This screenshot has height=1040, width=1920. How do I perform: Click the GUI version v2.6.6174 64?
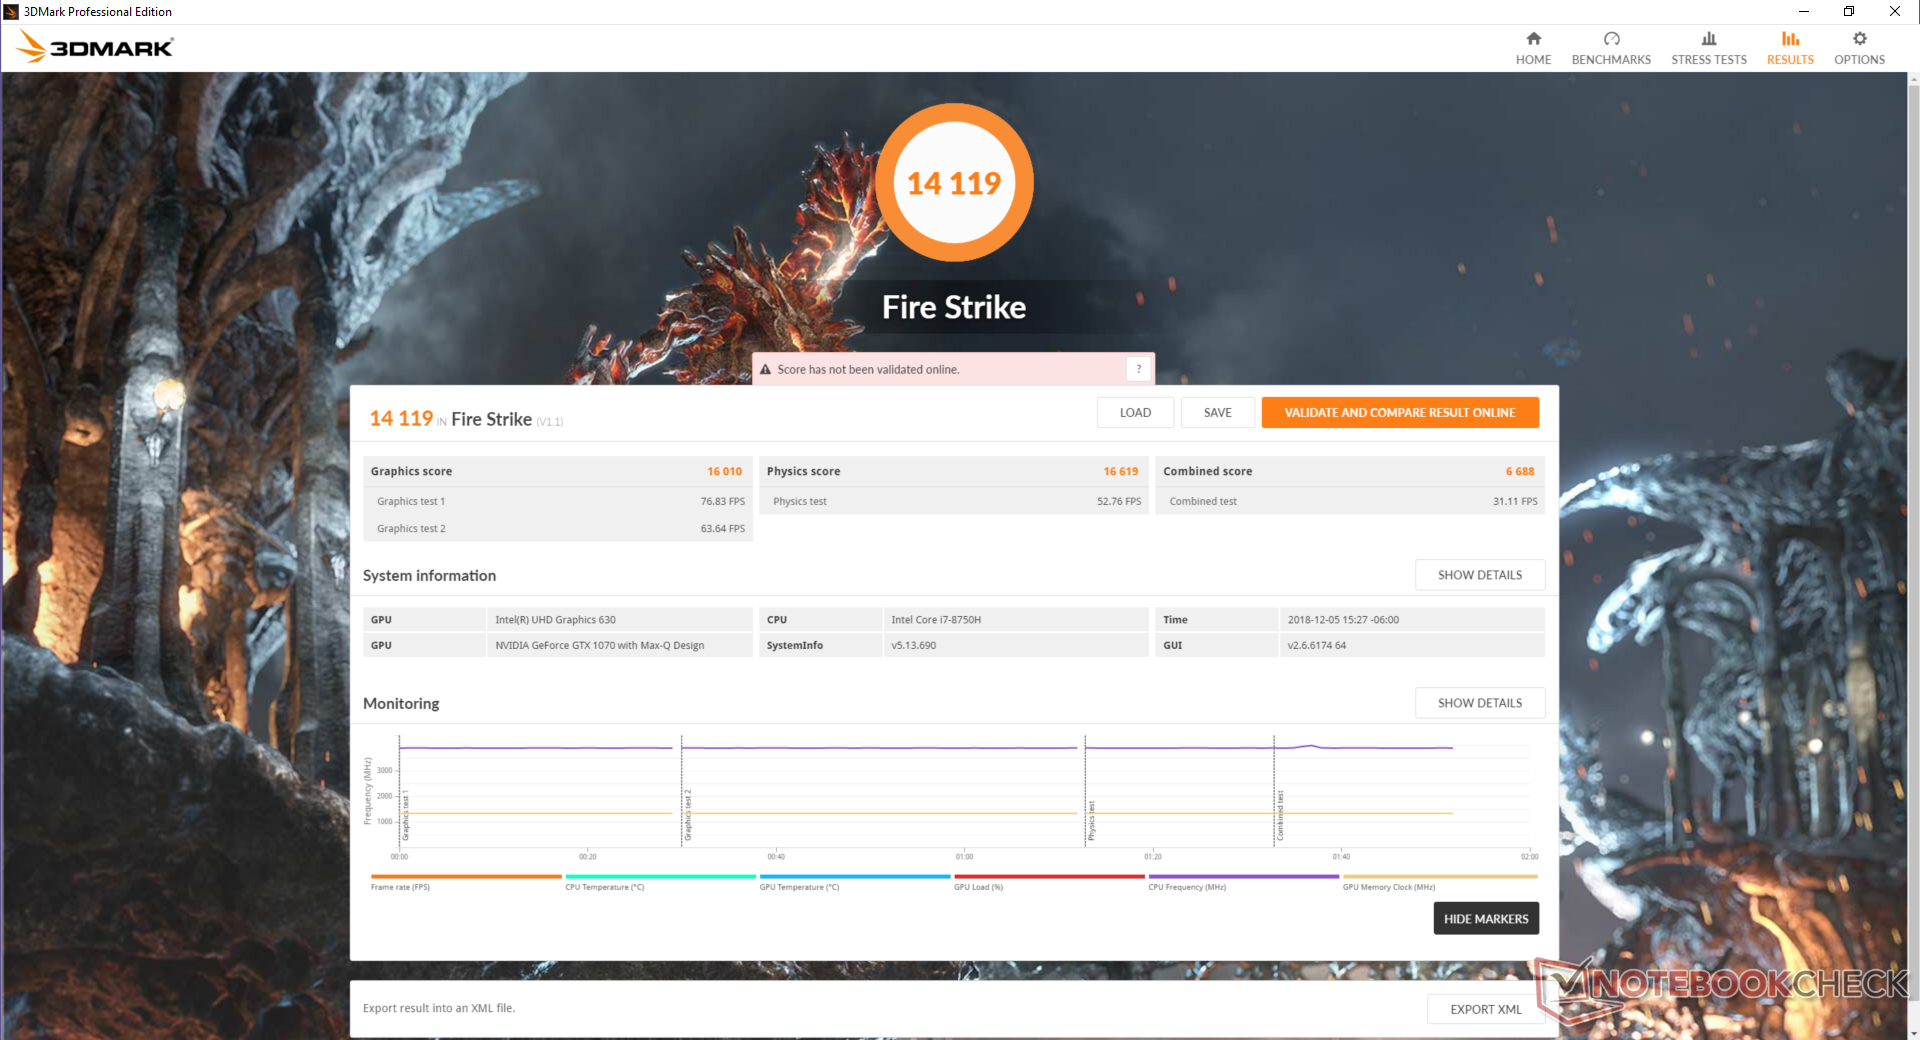click(1317, 646)
